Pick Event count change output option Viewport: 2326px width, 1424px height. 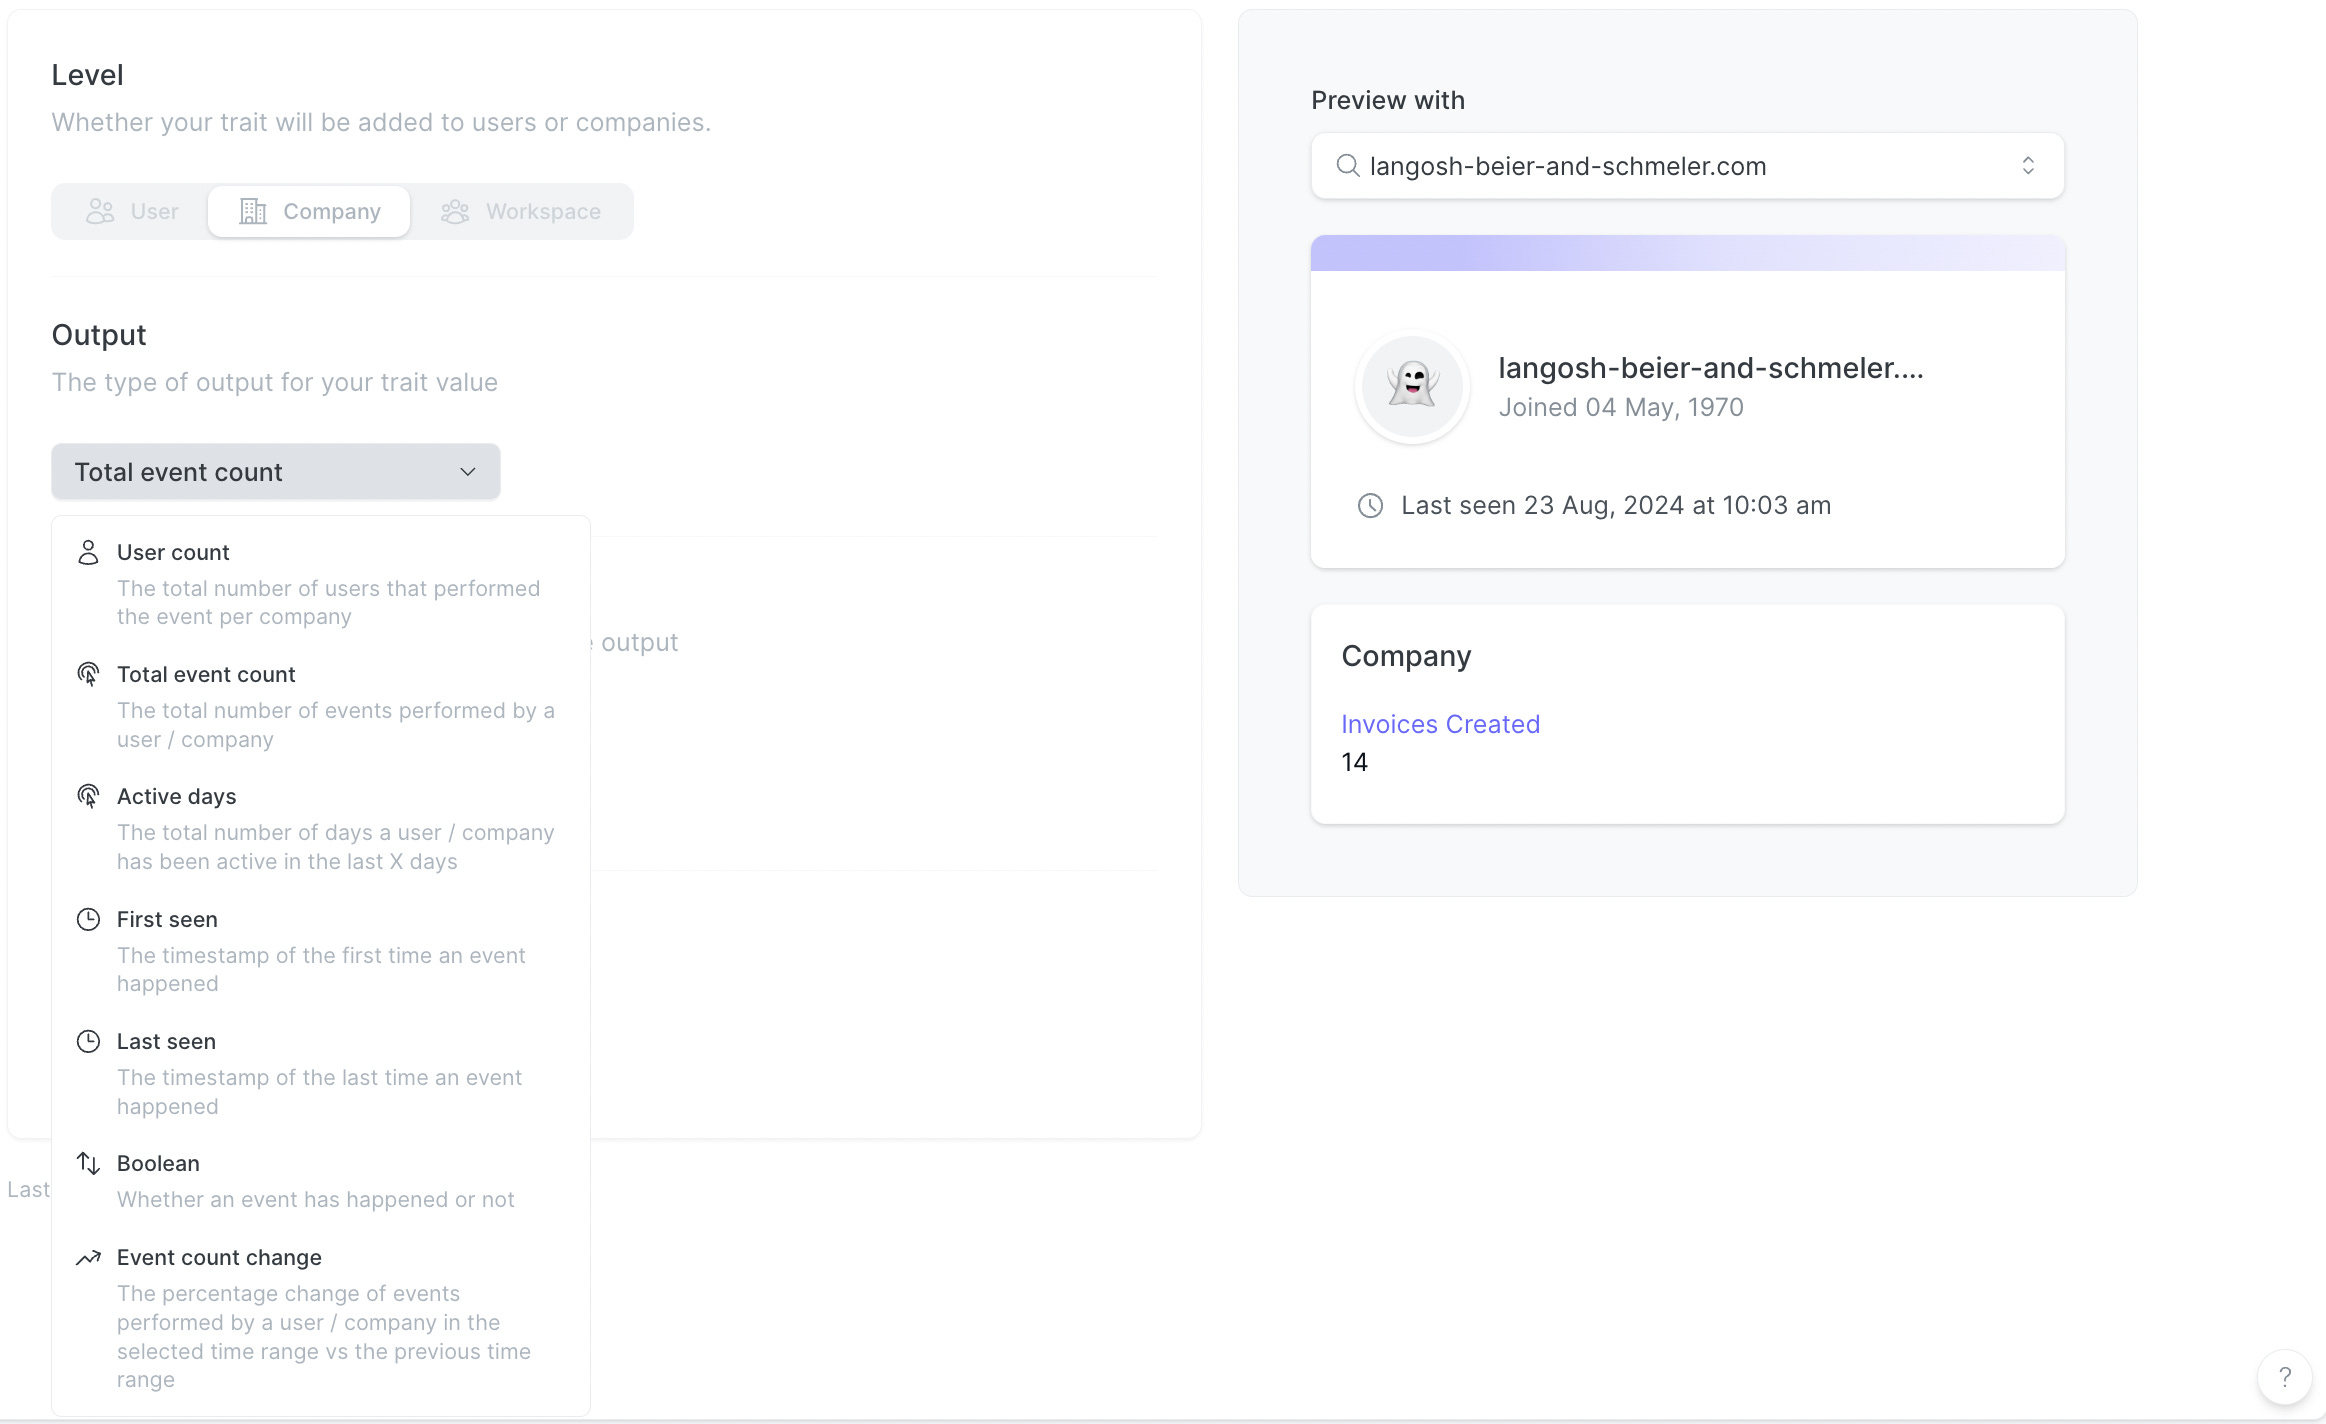click(x=219, y=1258)
